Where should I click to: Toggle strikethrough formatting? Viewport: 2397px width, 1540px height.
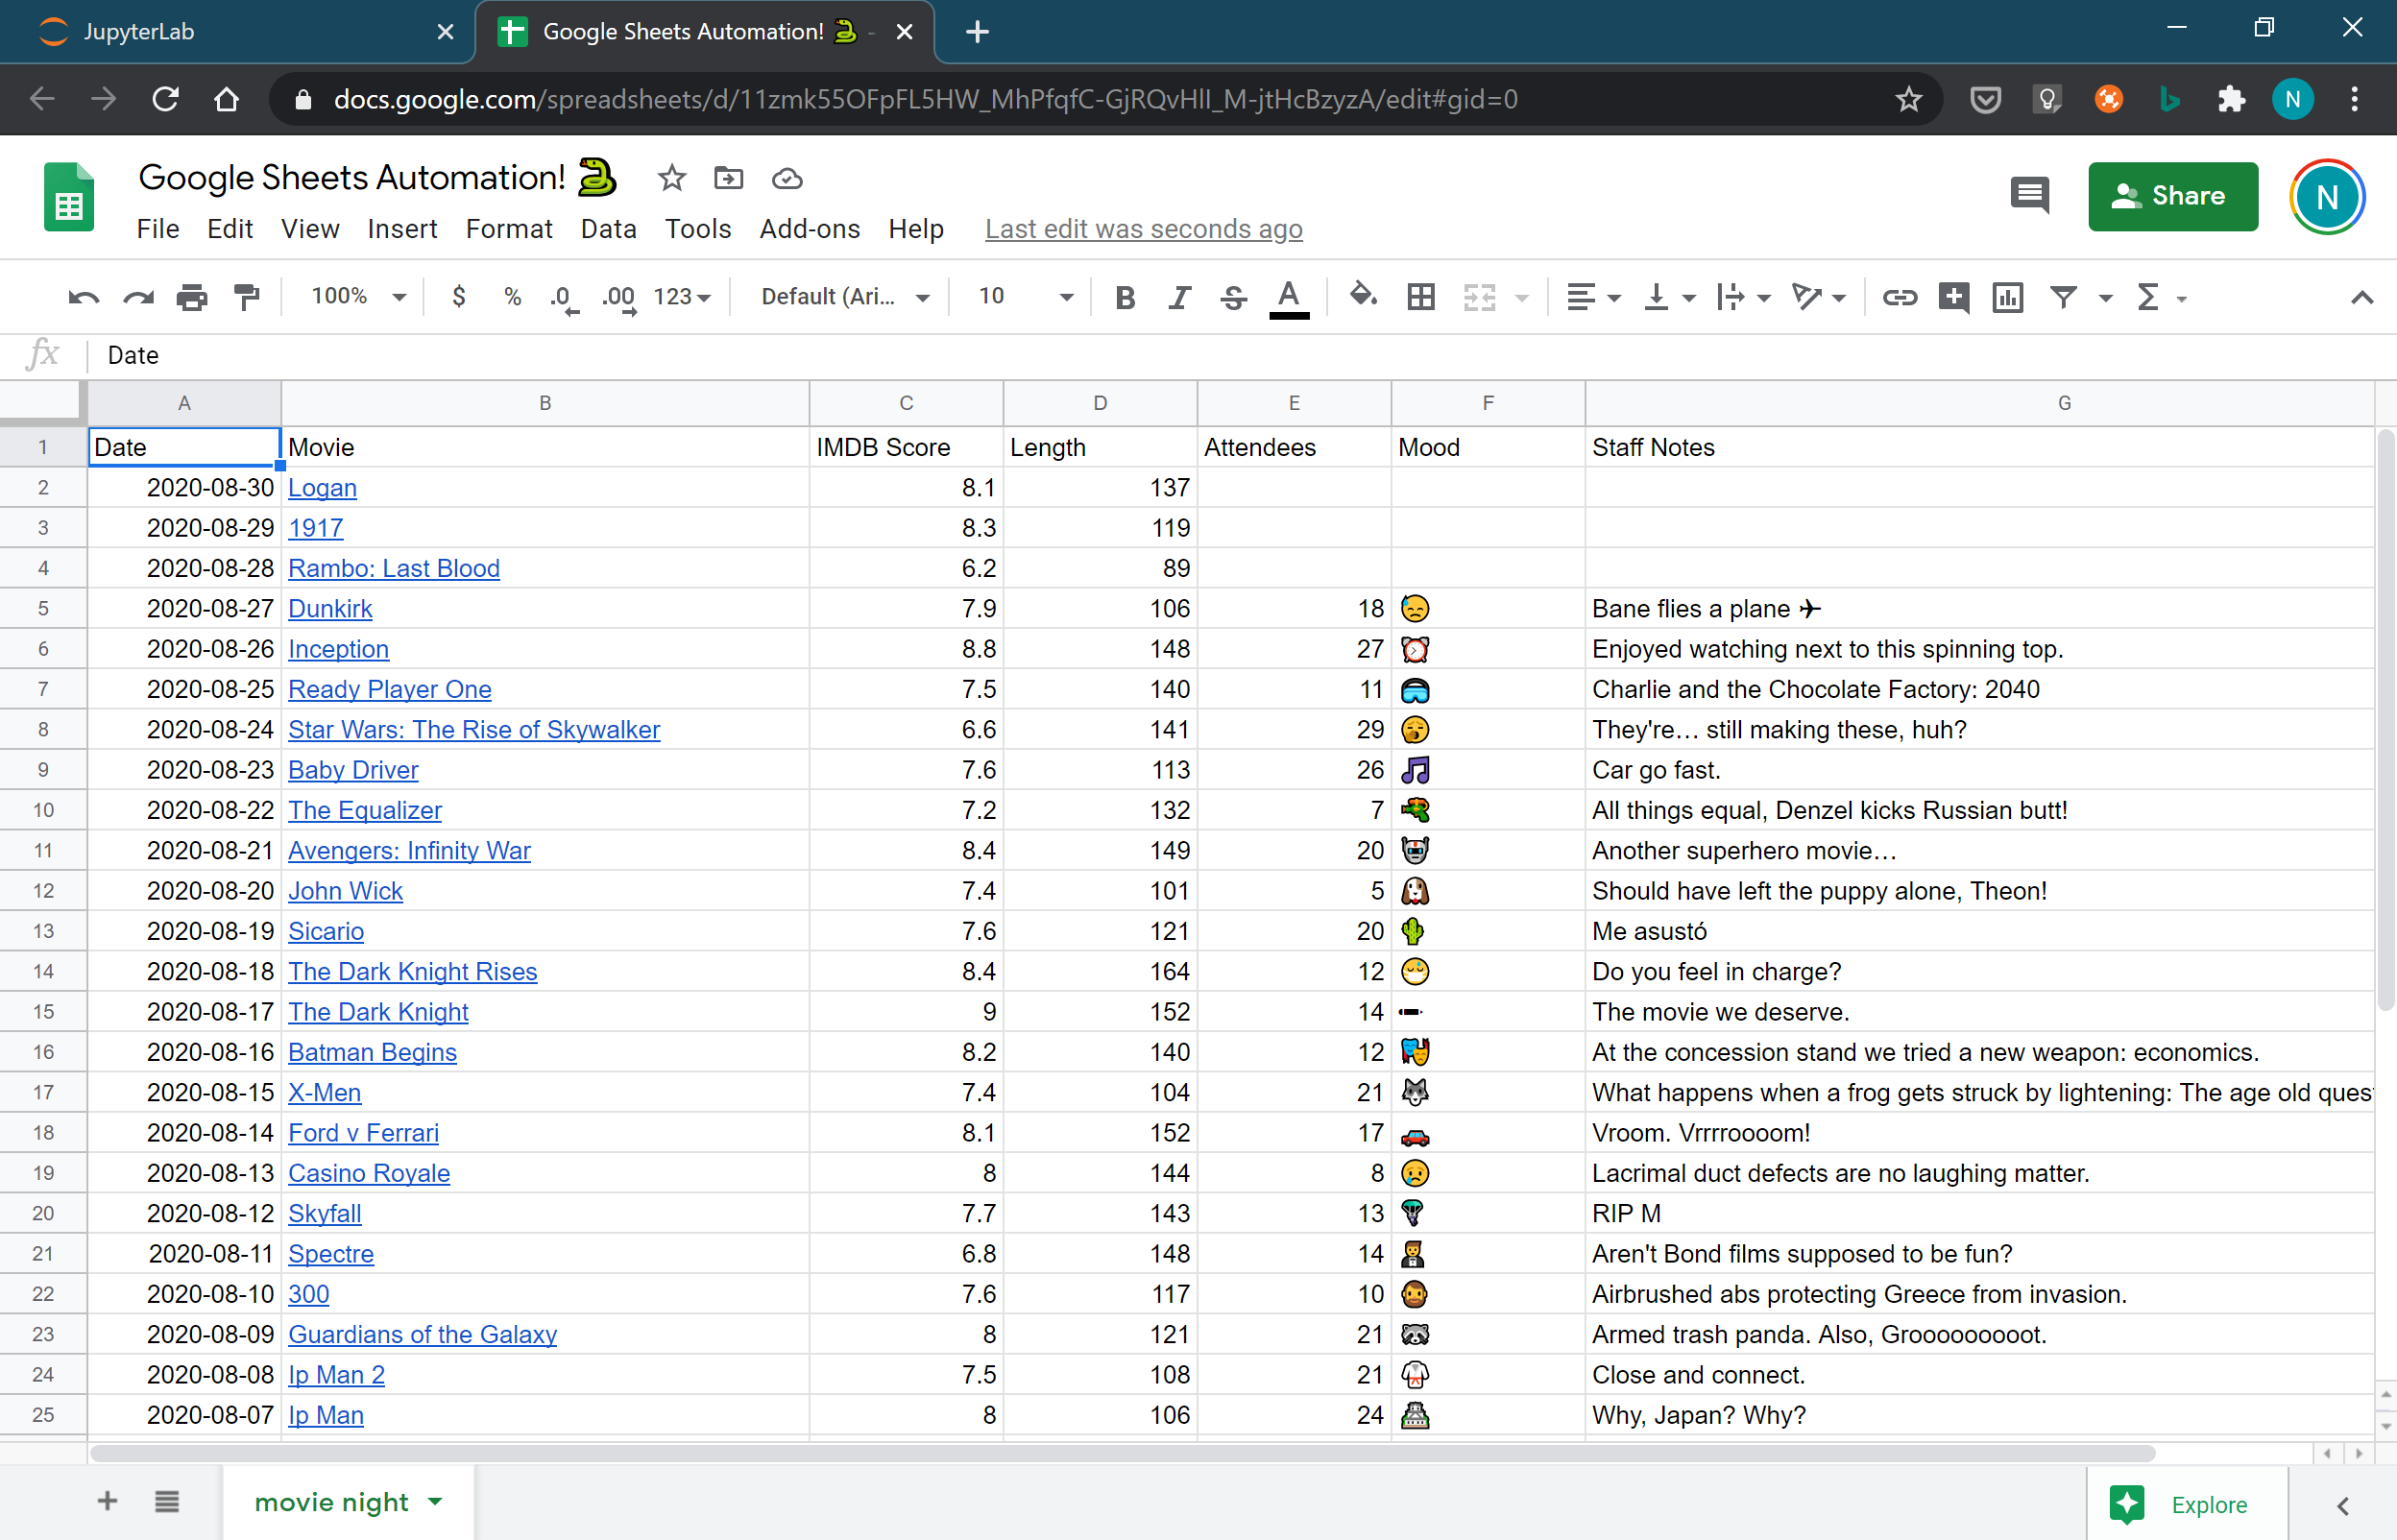1233,296
